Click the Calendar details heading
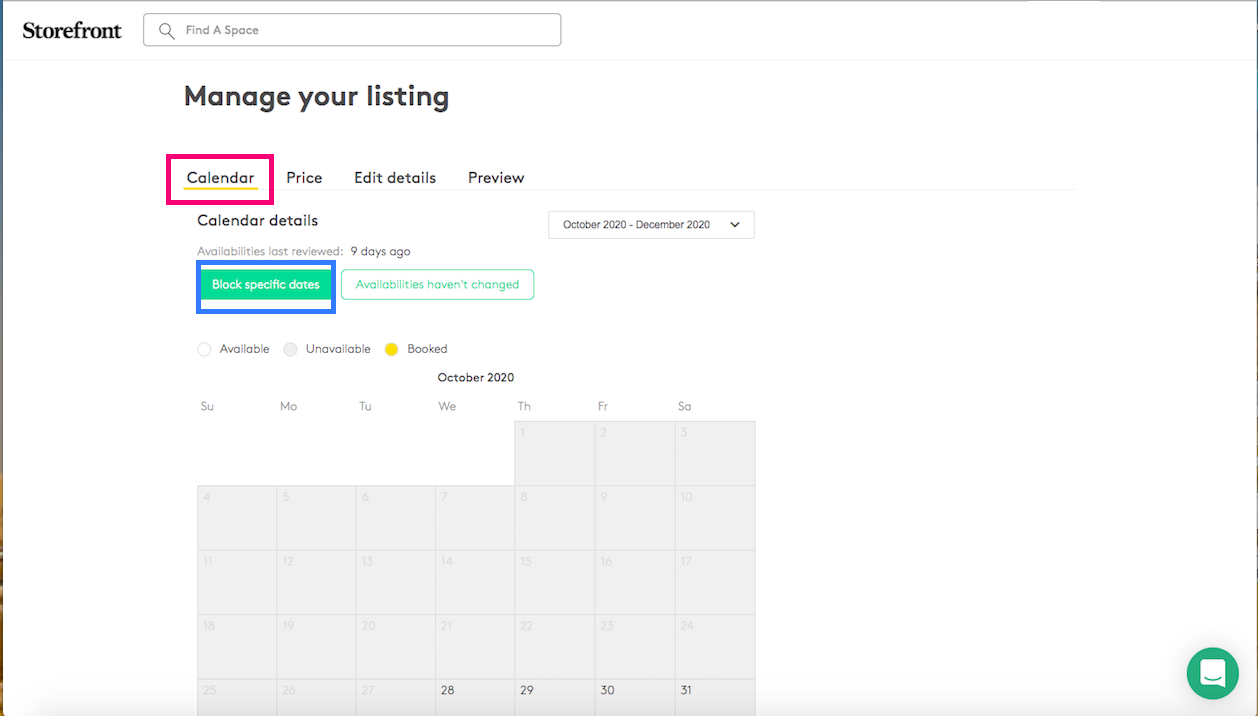The width and height of the screenshot is (1258, 716). click(257, 220)
